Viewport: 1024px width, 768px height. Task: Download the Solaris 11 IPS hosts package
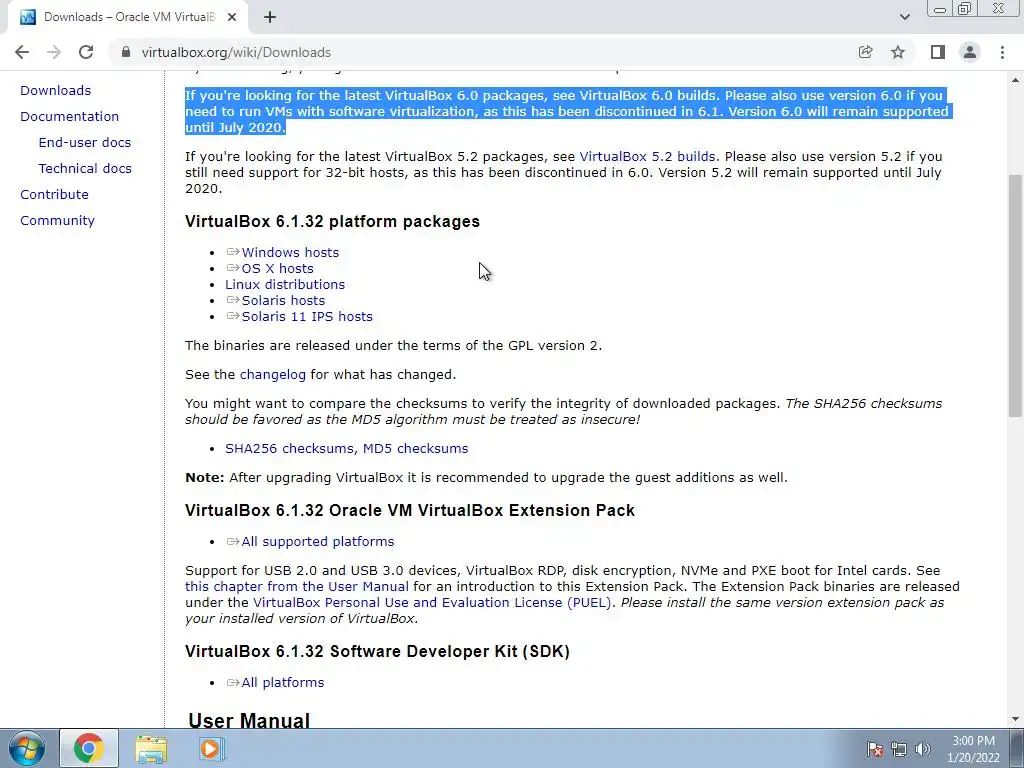coord(307,317)
